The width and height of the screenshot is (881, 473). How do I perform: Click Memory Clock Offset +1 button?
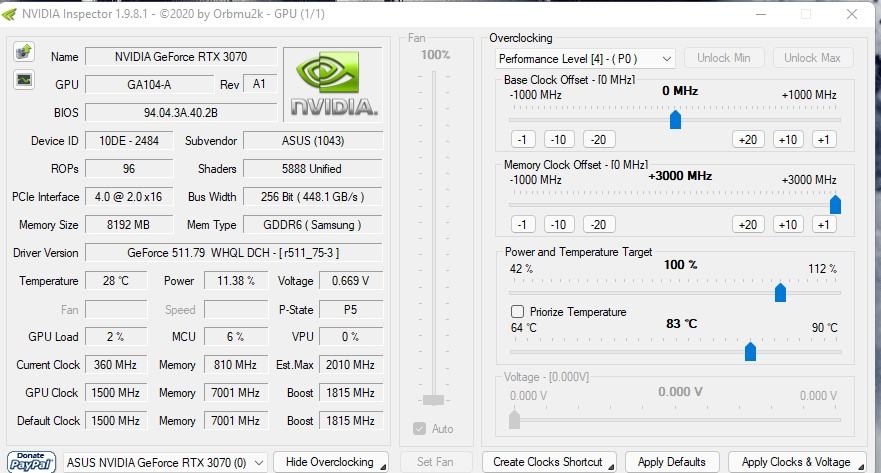click(824, 224)
